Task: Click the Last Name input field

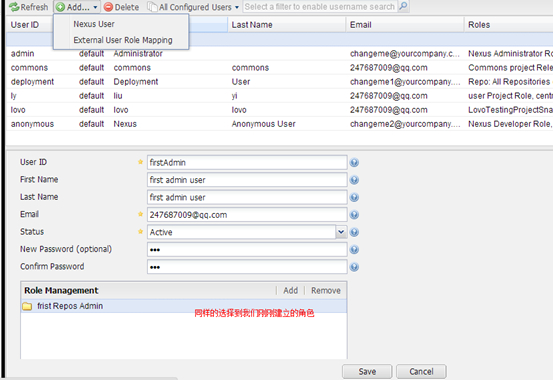Action: [247, 198]
